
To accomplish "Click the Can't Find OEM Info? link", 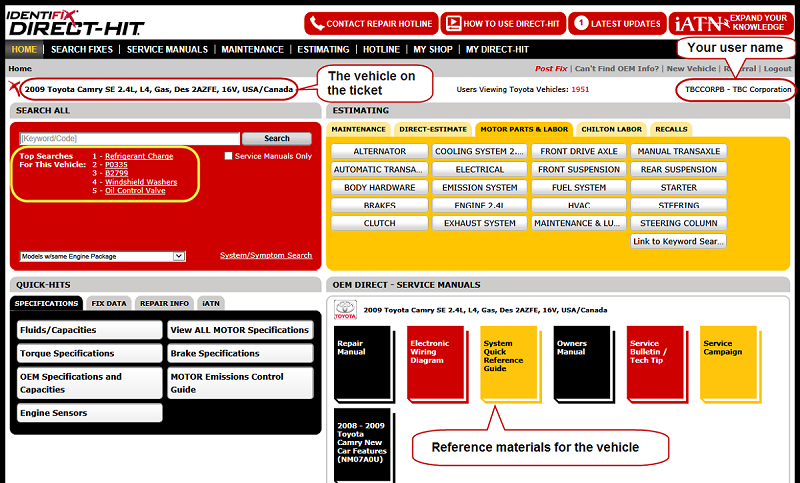I will point(617,68).
